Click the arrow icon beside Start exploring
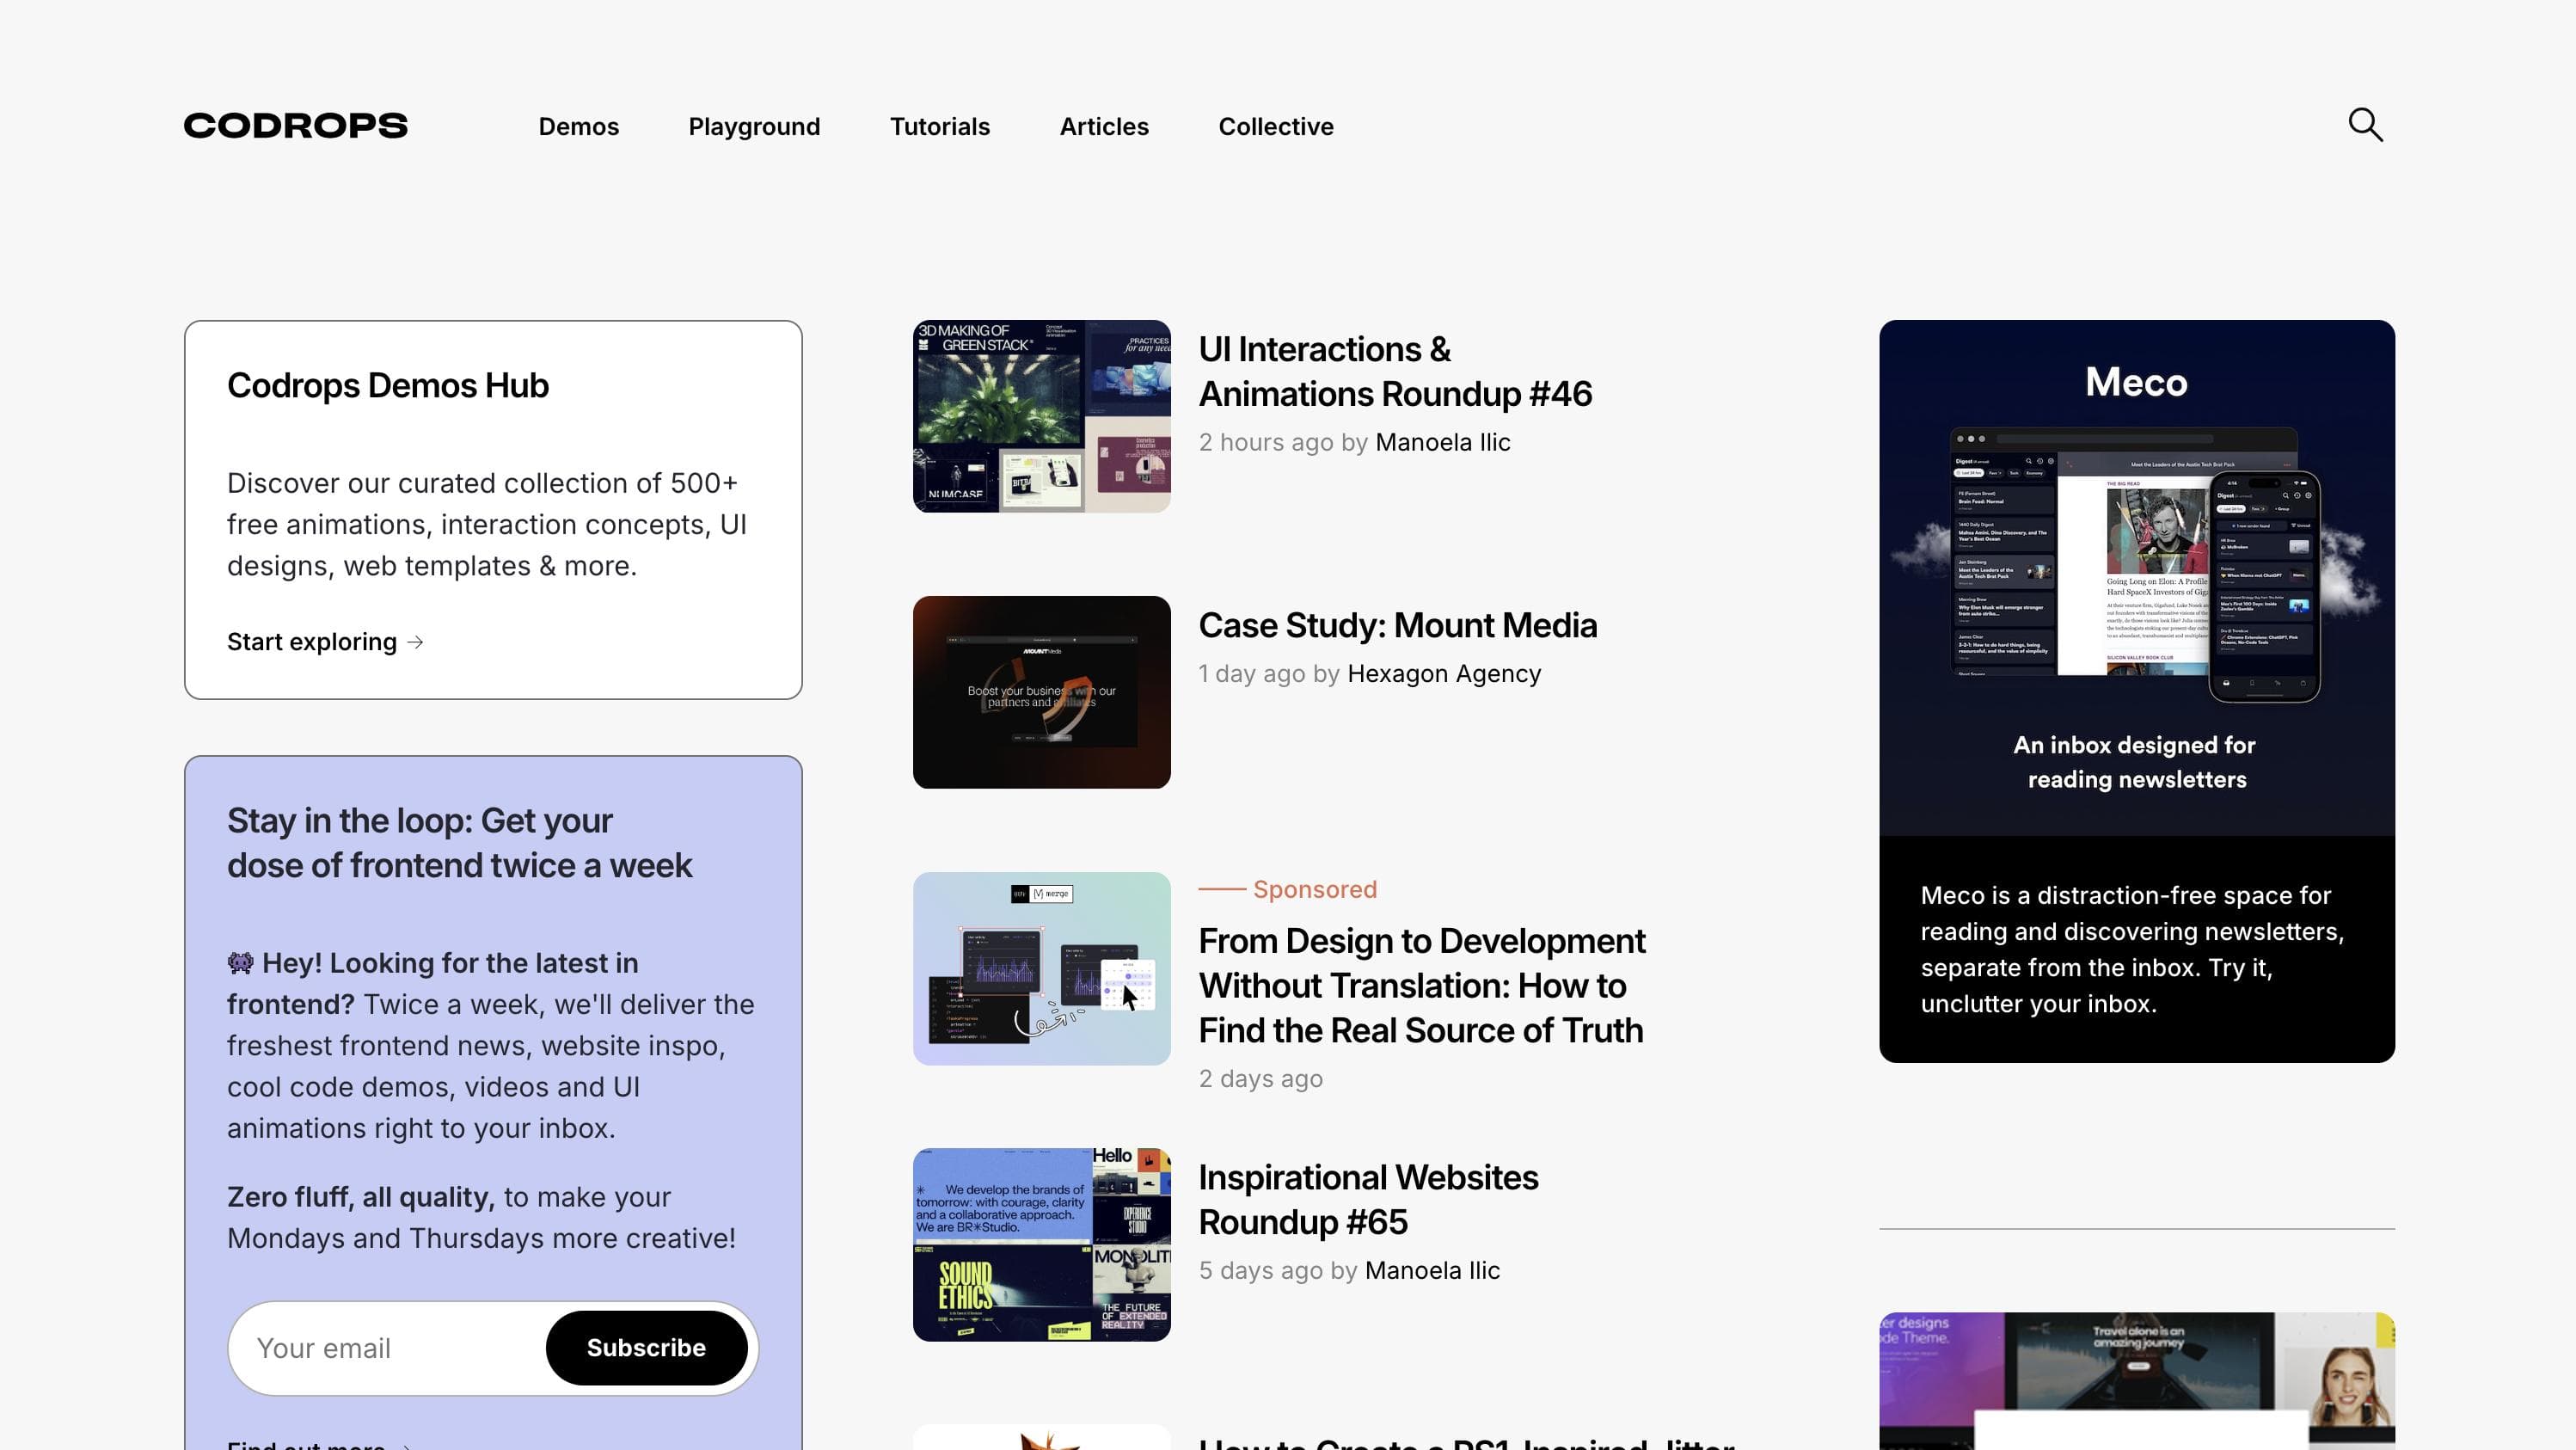 [x=415, y=642]
